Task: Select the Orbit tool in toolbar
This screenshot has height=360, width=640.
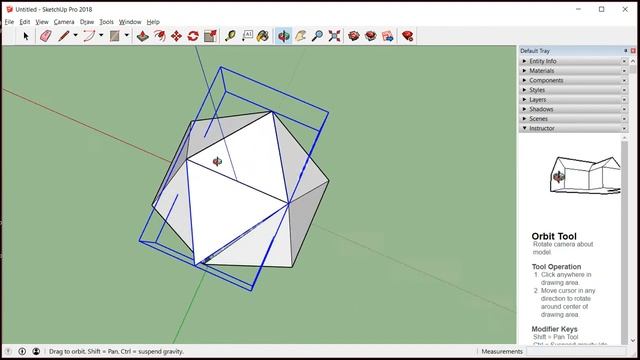Action: (284, 36)
